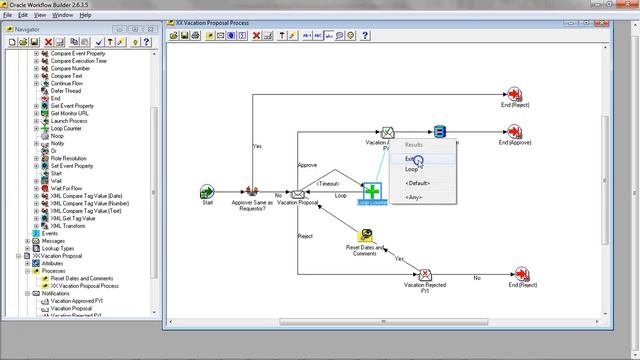The height and width of the screenshot is (360, 640).
Task: Choose <Any> from the Results popup
Action: click(x=423, y=197)
